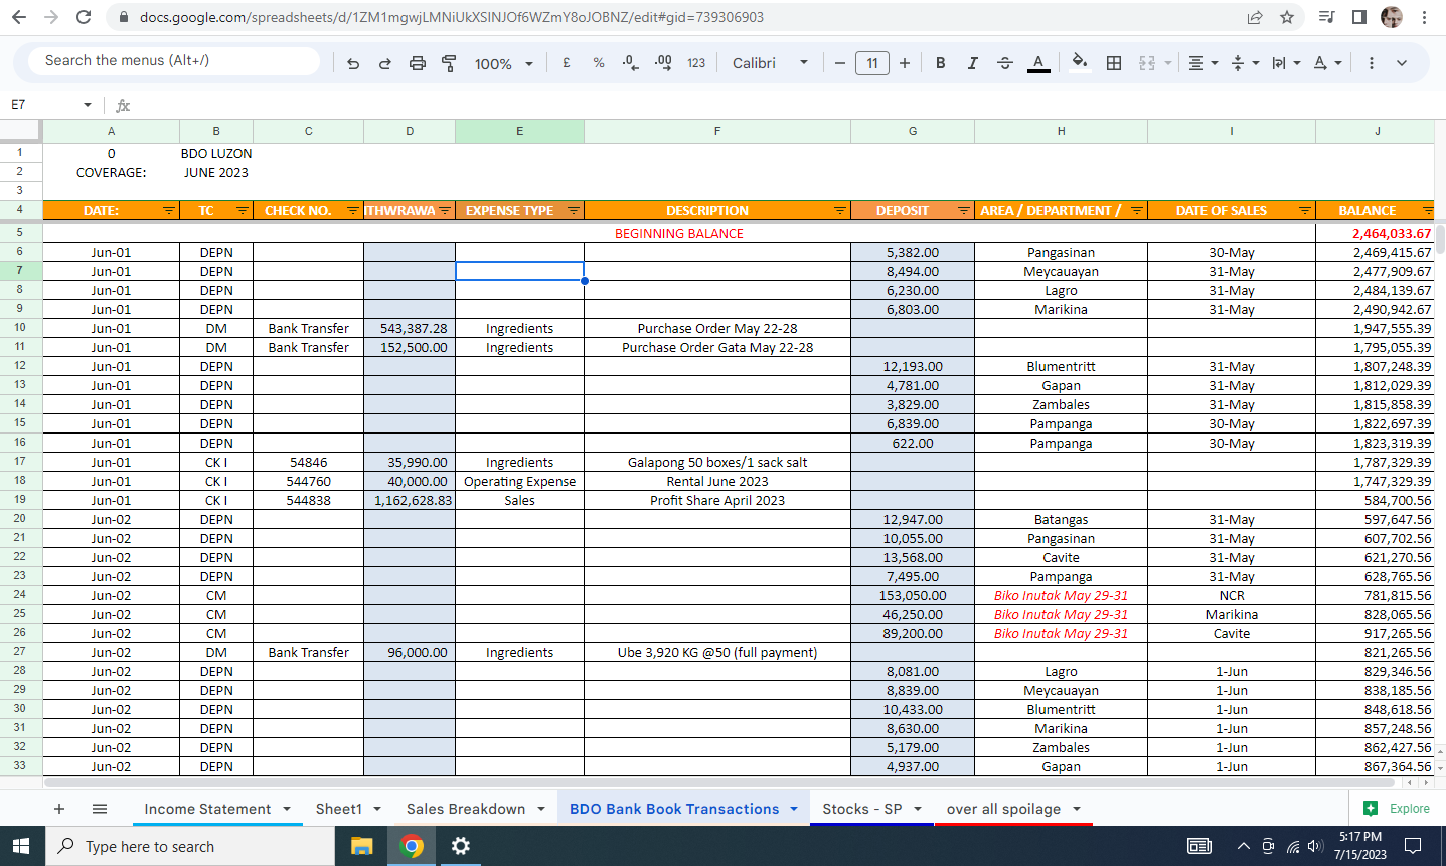
Task: Bookmark this page with star icon
Action: [x=1287, y=17]
